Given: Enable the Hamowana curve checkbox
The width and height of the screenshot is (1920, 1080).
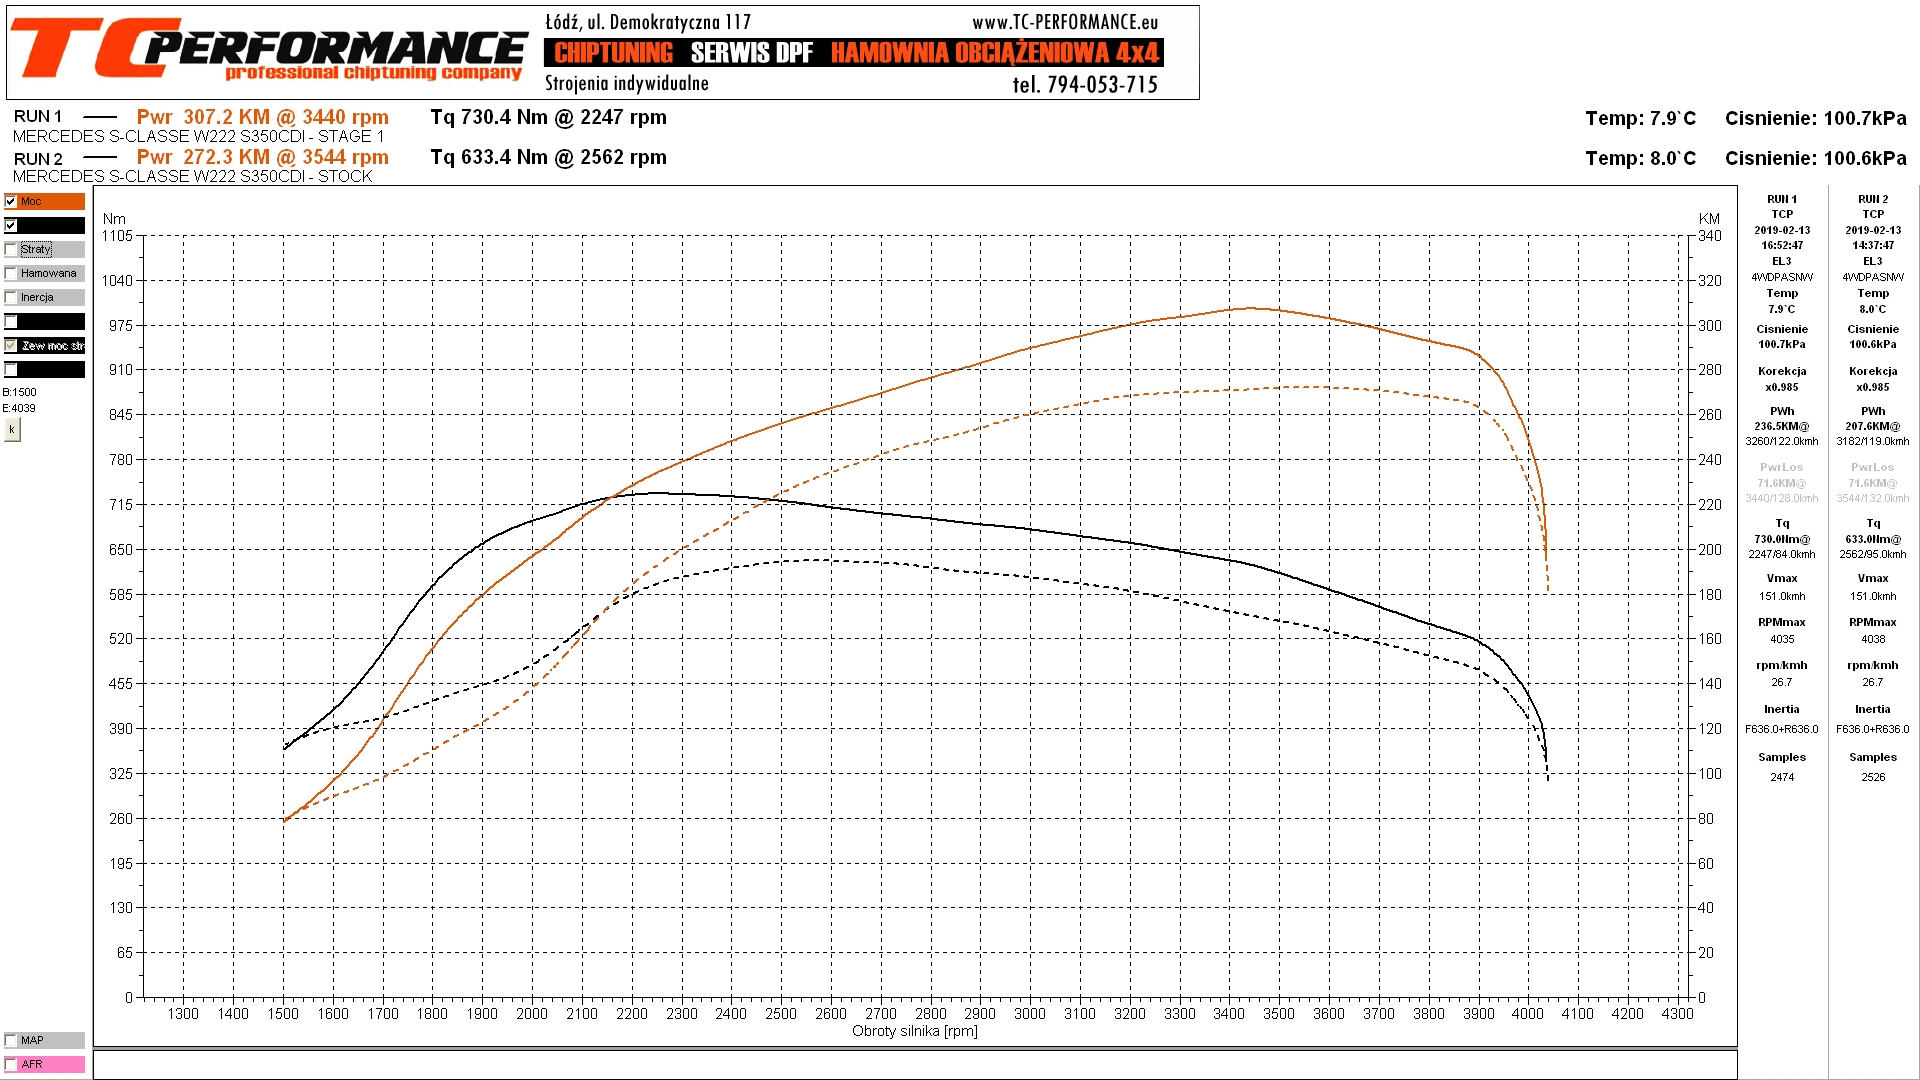Looking at the screenshot, I should coord(11,273).
